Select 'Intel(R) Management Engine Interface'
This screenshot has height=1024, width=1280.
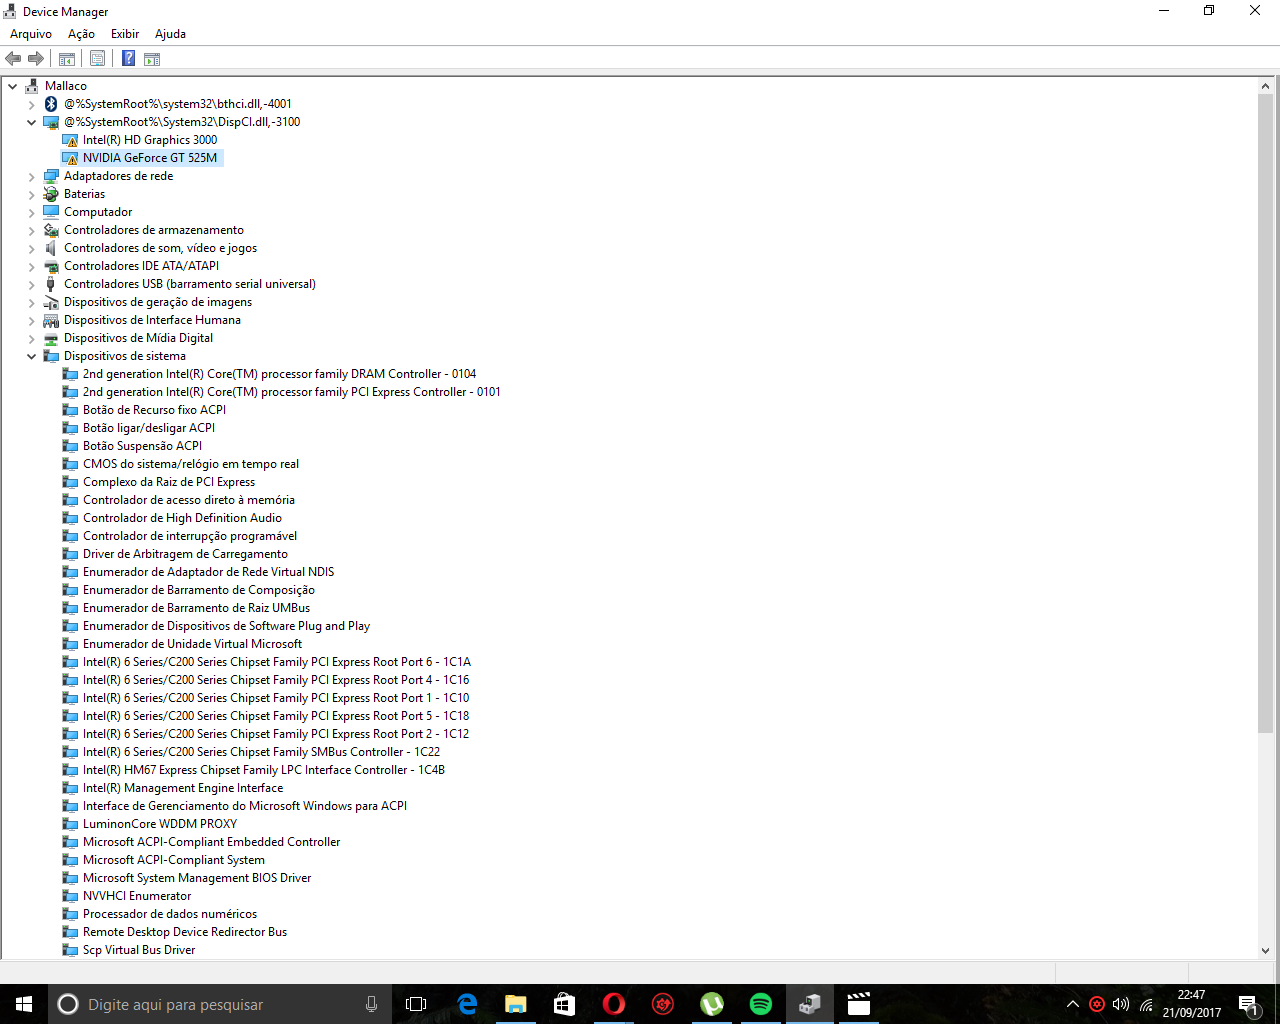click(183, 788)
